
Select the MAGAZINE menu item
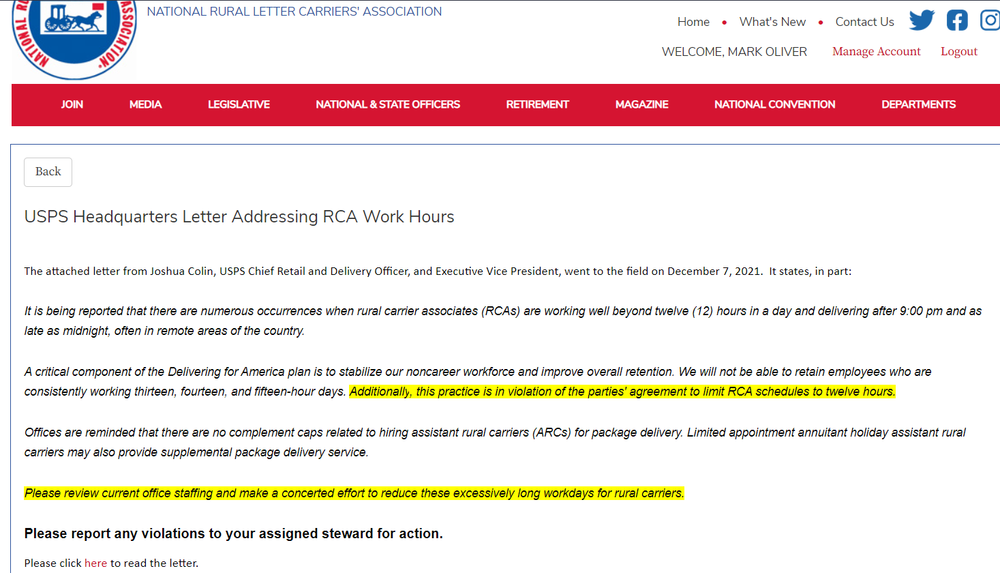tap(641, 105)
